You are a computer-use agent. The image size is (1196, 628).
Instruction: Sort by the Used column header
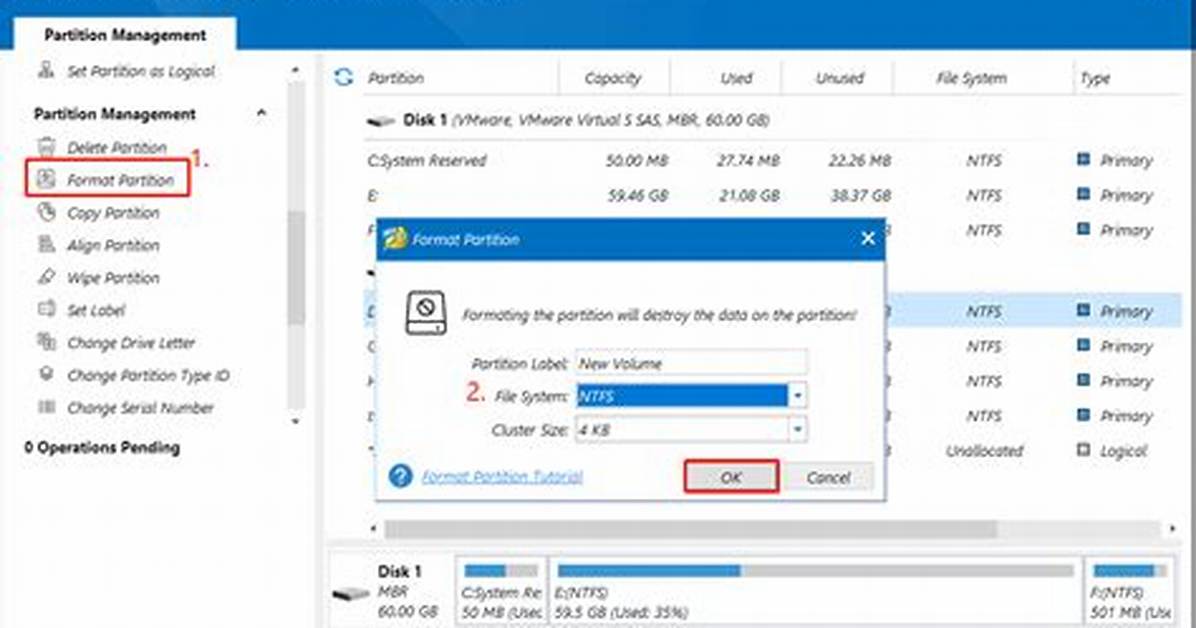[736, 78]
